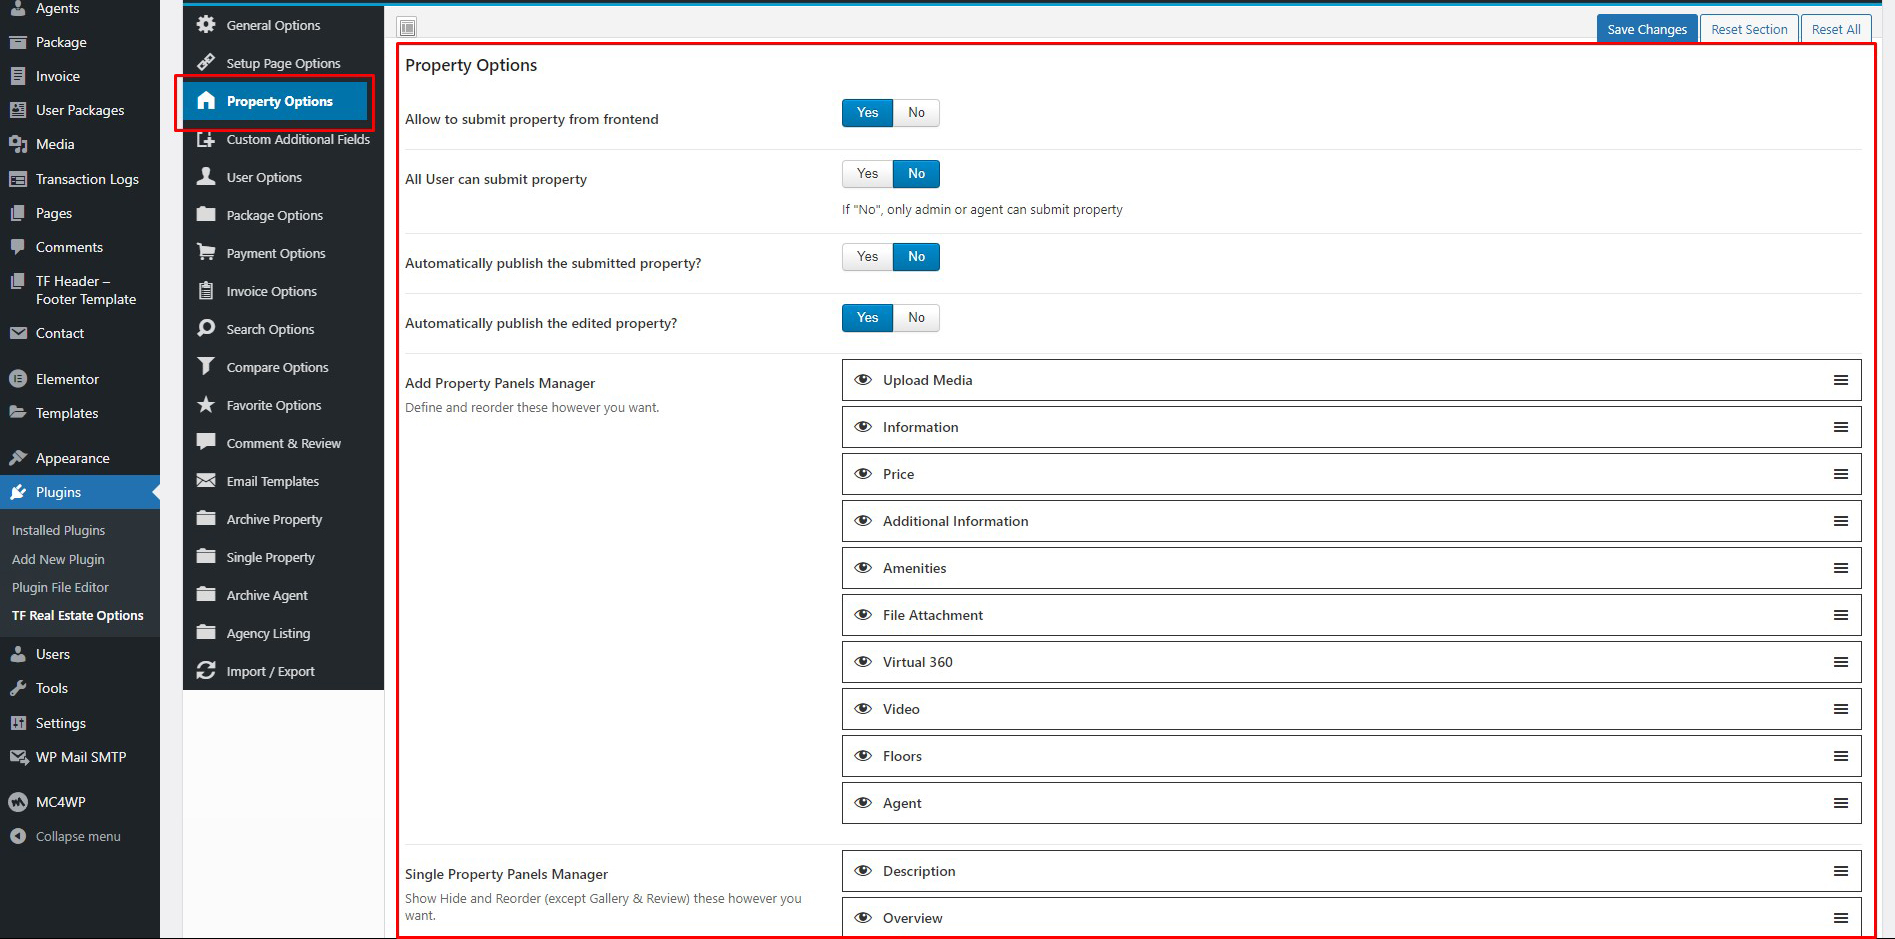Click the gear icon beside General Options
The image size is (1895, 939).
(206, 24)
